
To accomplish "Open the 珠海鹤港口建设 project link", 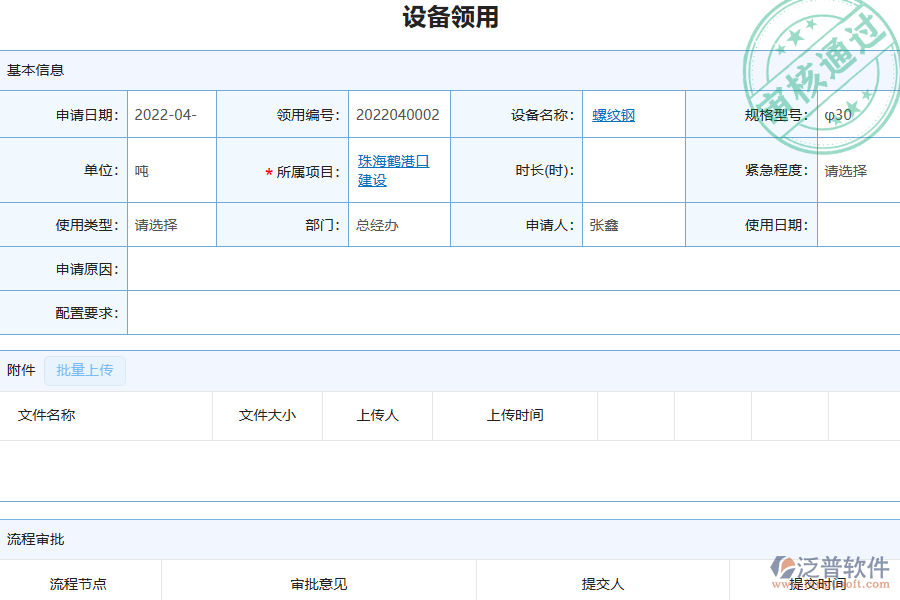I will click(390, 170).
